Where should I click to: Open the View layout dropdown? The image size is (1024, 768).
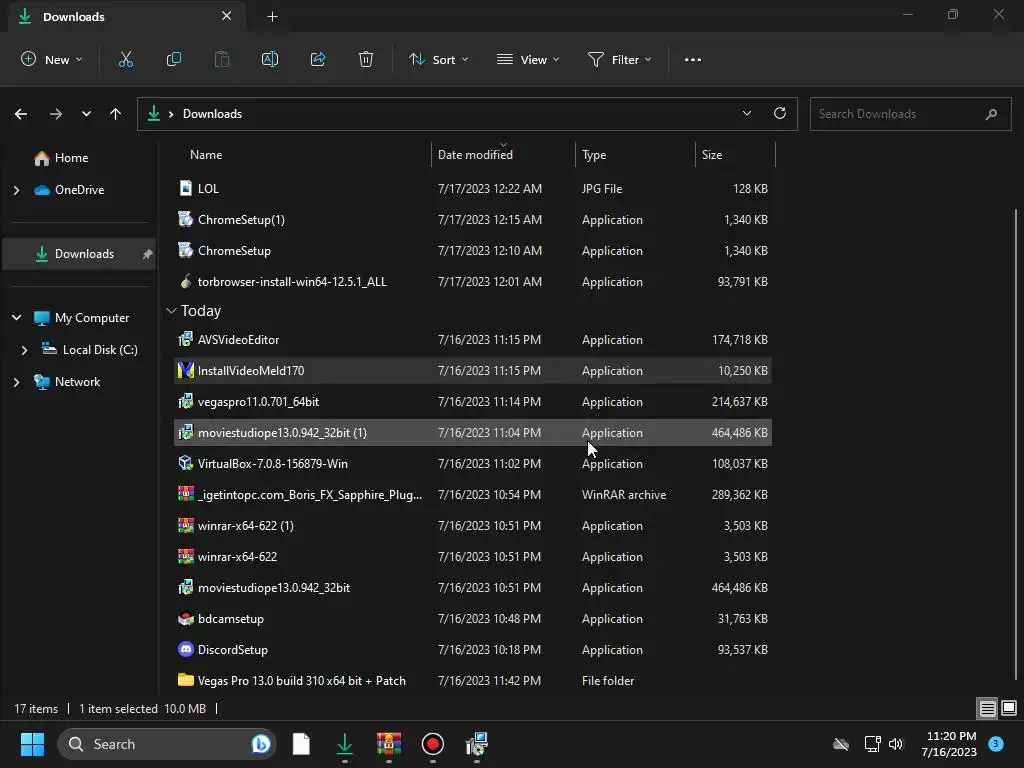tap(528, 59)
